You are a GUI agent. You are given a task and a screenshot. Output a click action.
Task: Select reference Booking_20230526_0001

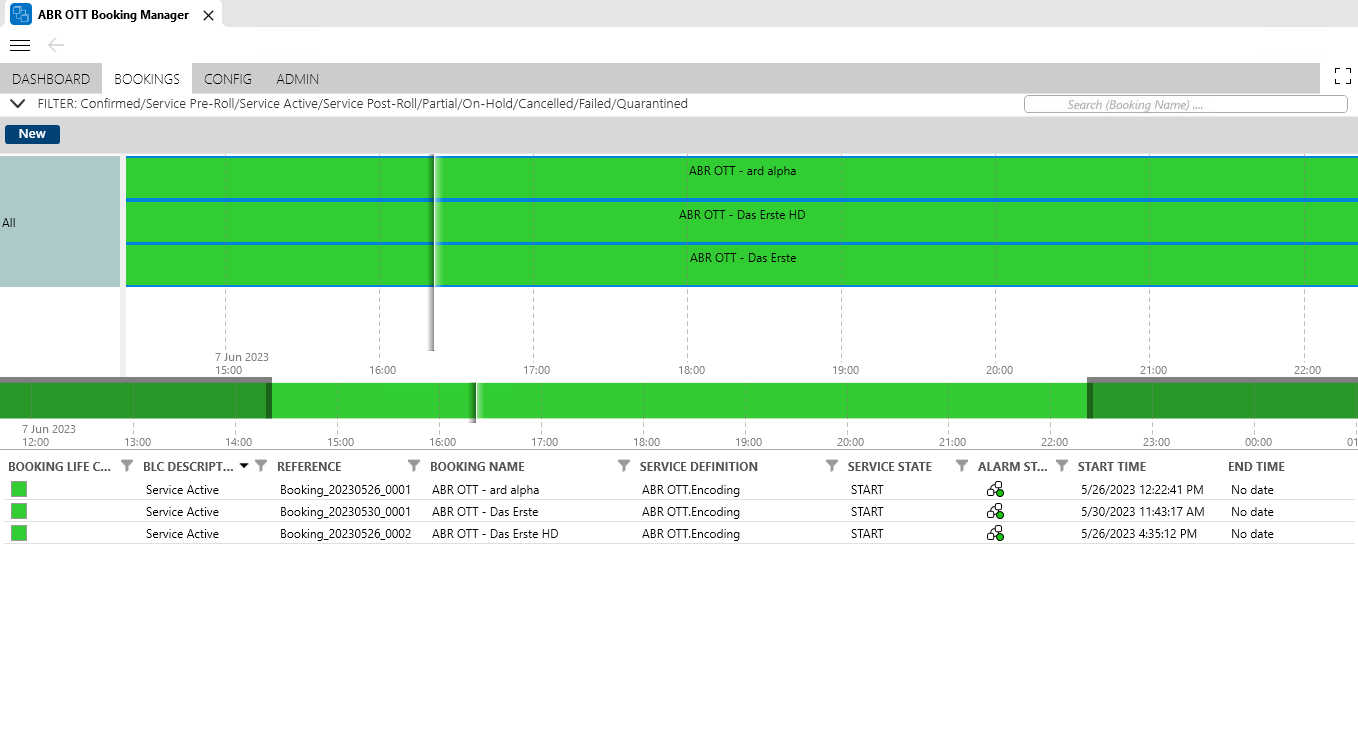tap(345, 490)
